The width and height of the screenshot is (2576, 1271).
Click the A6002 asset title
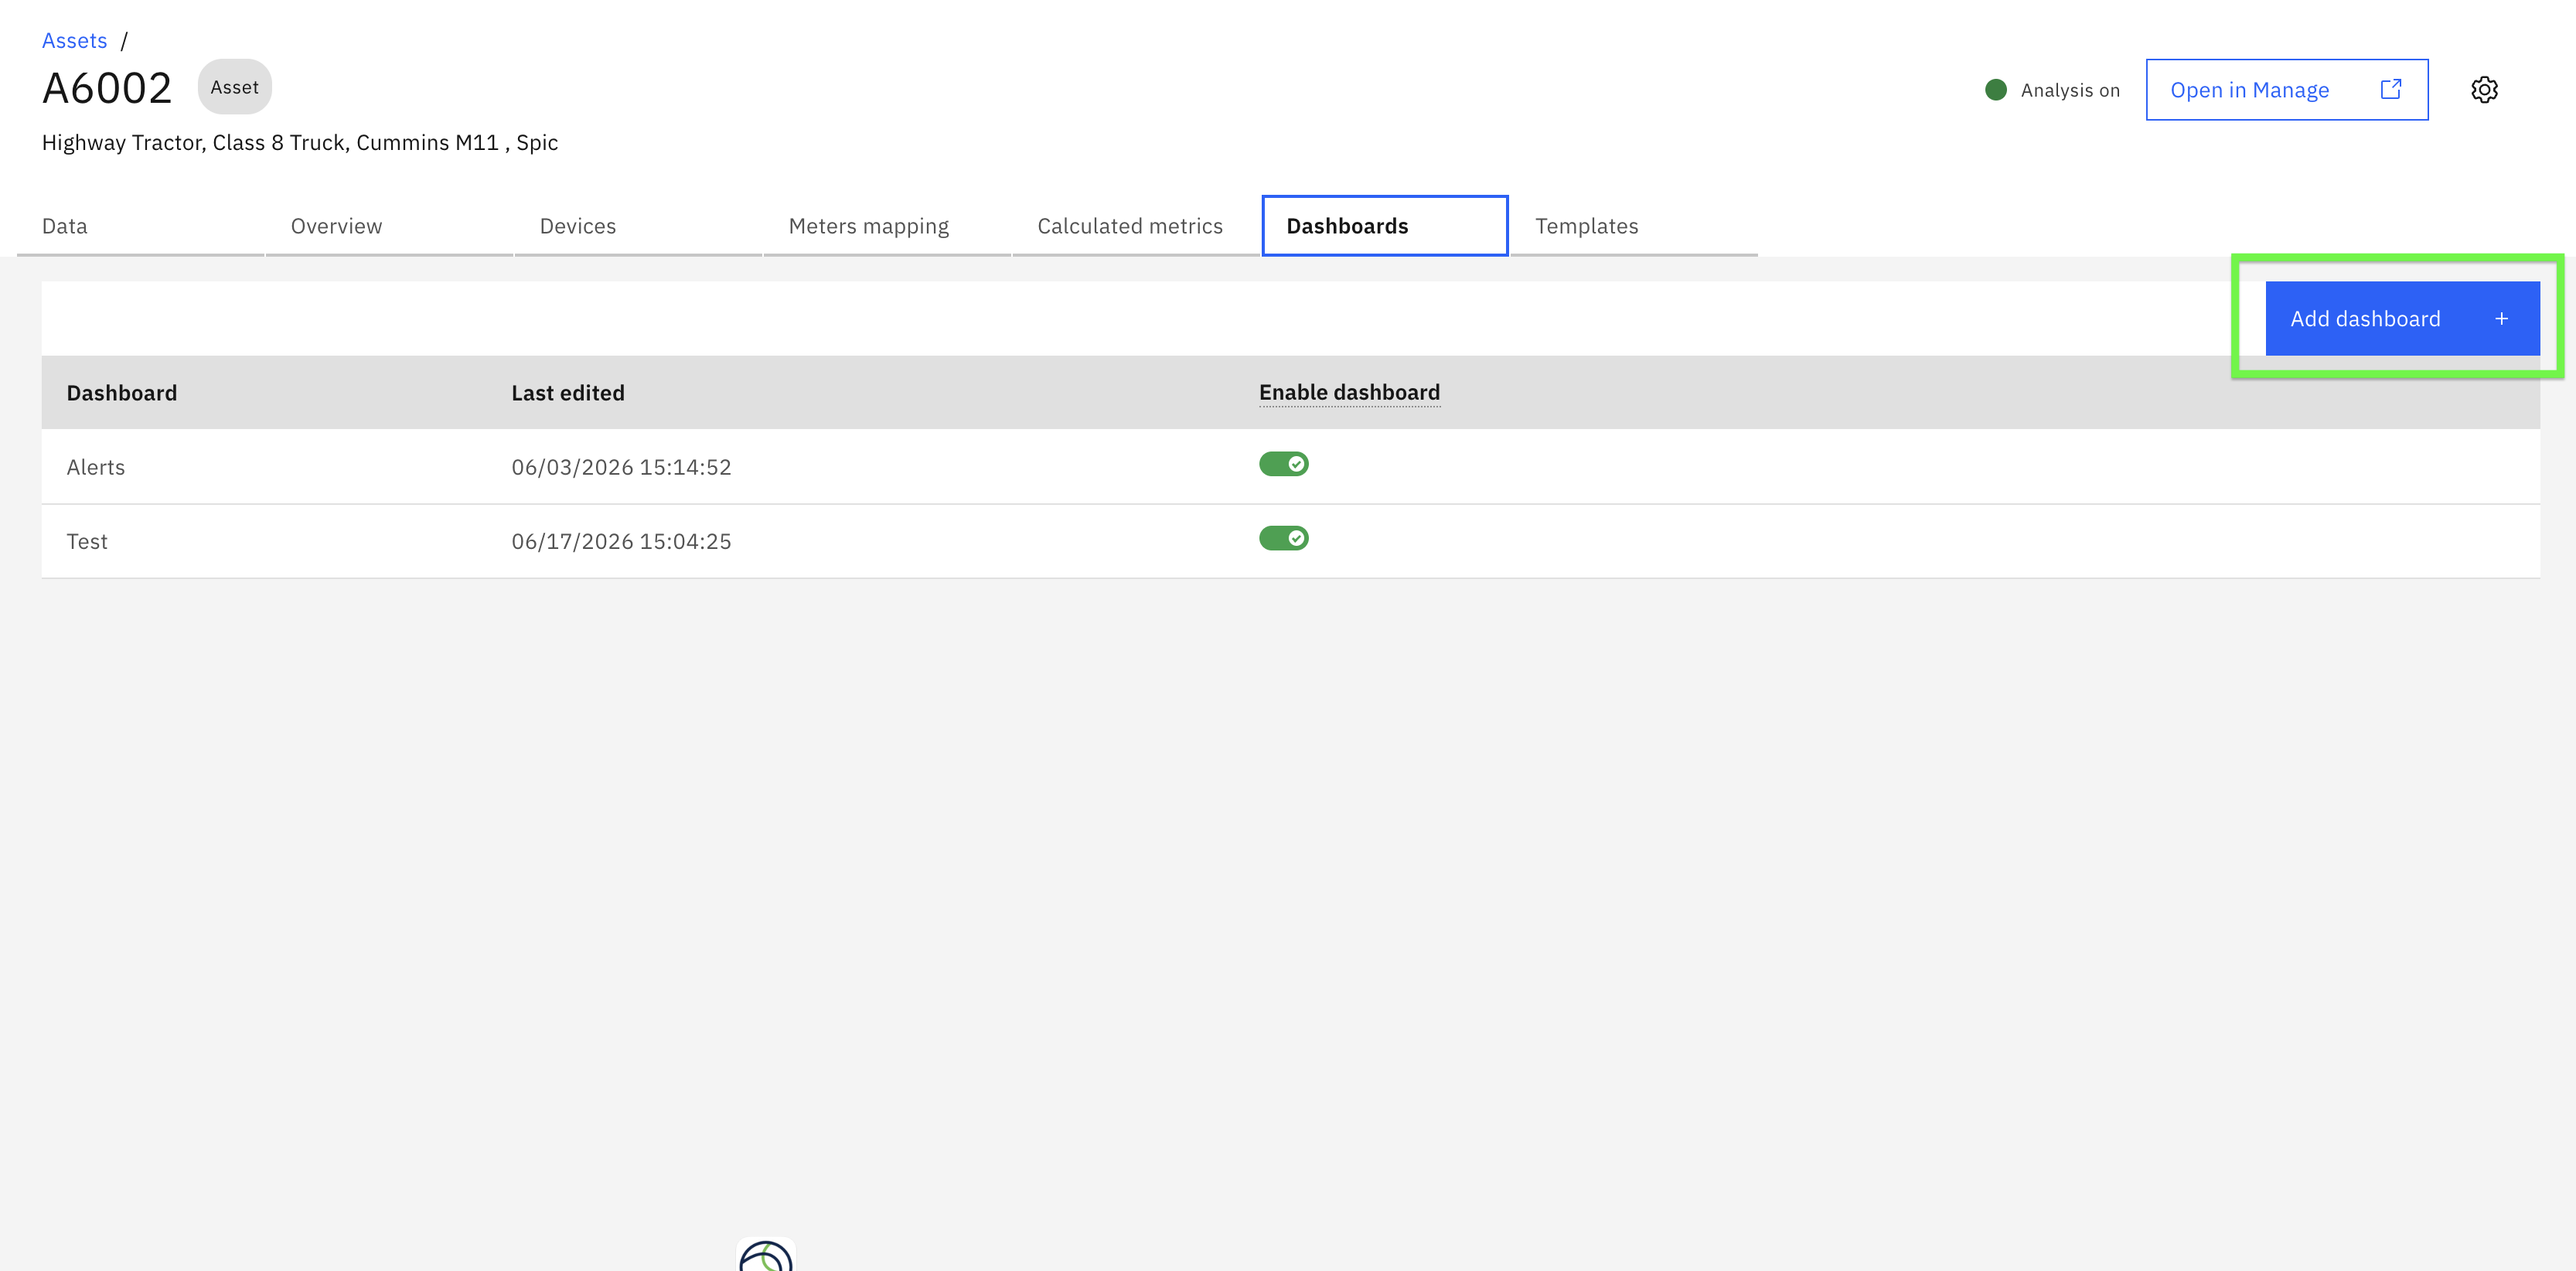tap(107, 88)
